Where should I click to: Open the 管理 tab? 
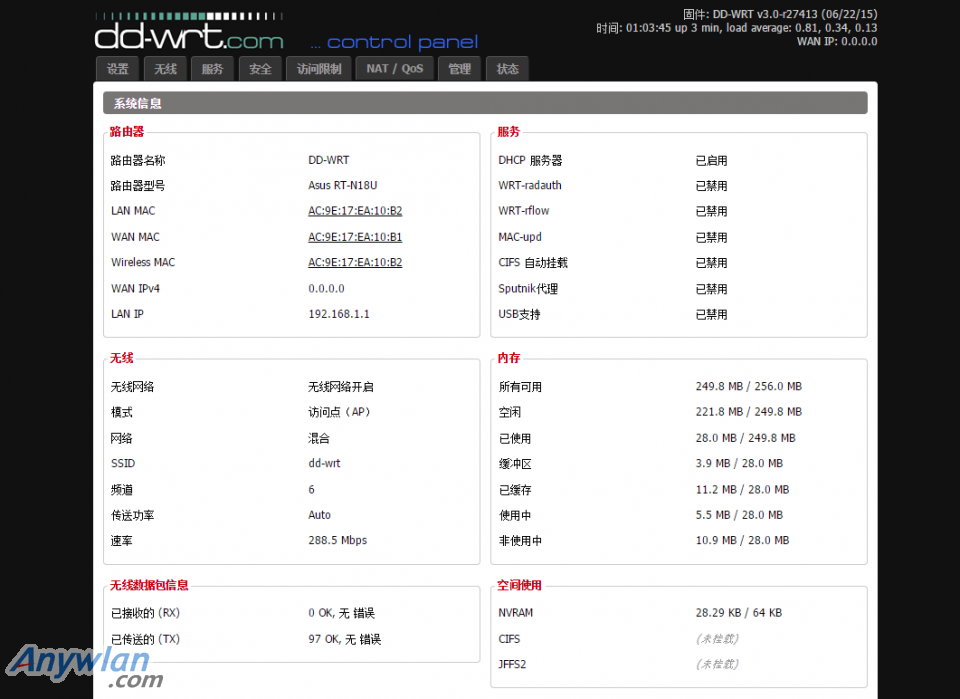click(460, 69)
